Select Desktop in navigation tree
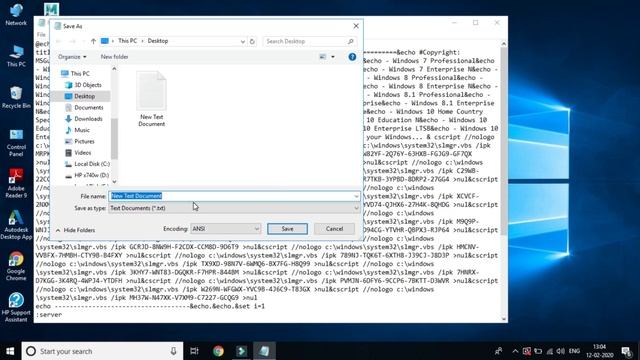 coord(84,96)
